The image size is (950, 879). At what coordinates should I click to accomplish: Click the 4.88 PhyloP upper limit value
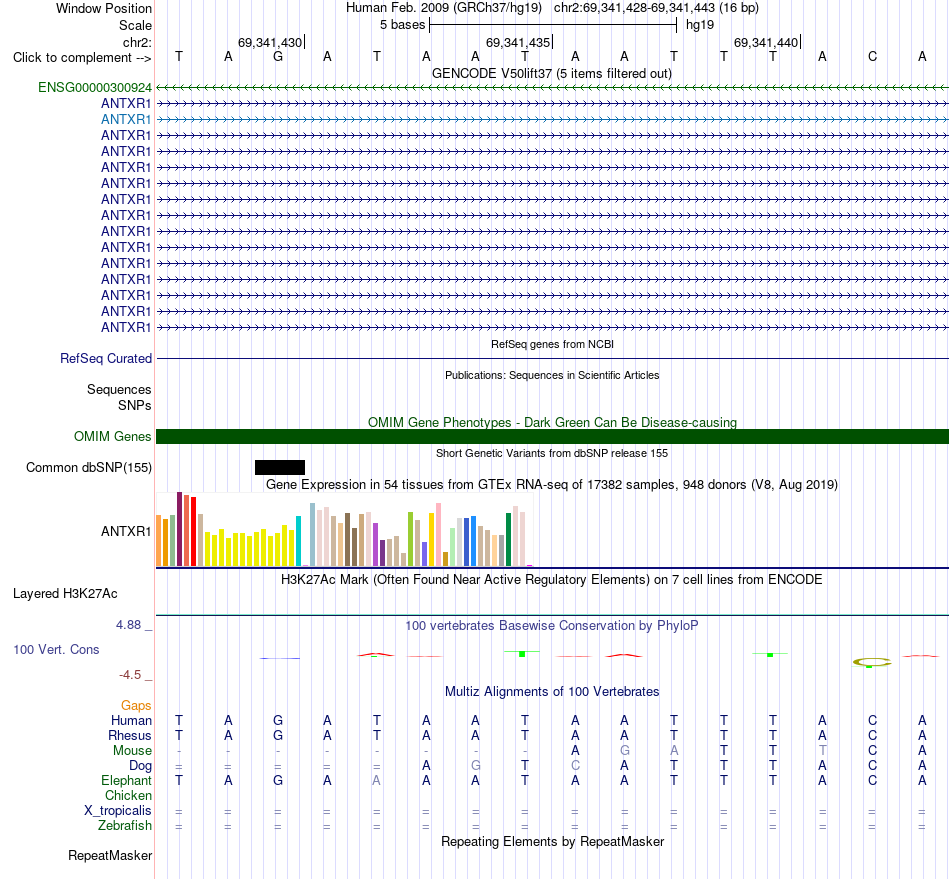128,625
